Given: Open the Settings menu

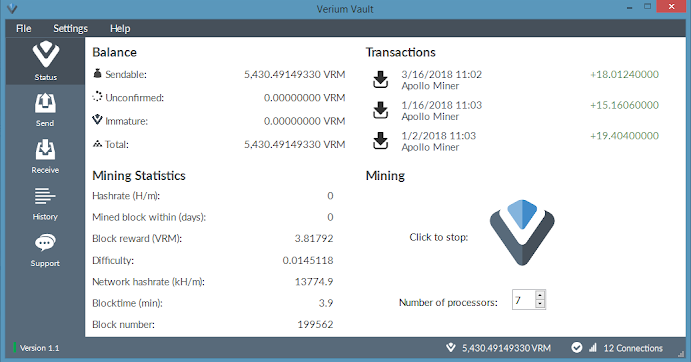Looking at the screenshot, I should click(x=71, y=29).
